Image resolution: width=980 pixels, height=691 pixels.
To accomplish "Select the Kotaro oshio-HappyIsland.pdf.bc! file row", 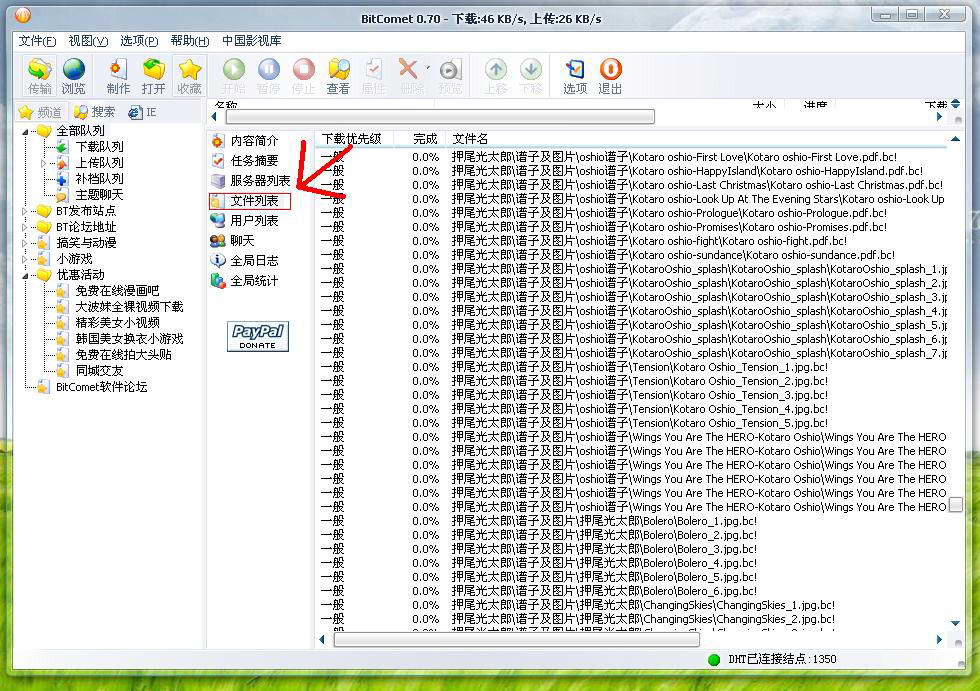I will coord(632,171).
